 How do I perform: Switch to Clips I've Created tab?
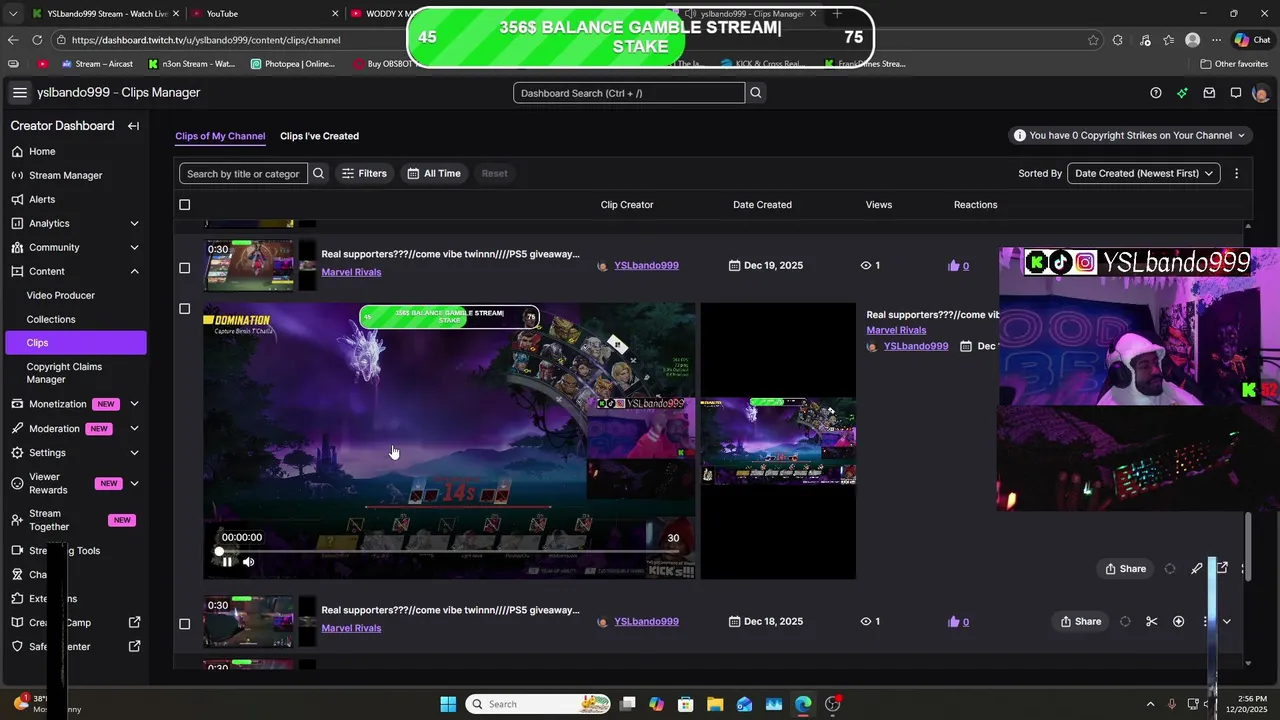click(319, 136)
